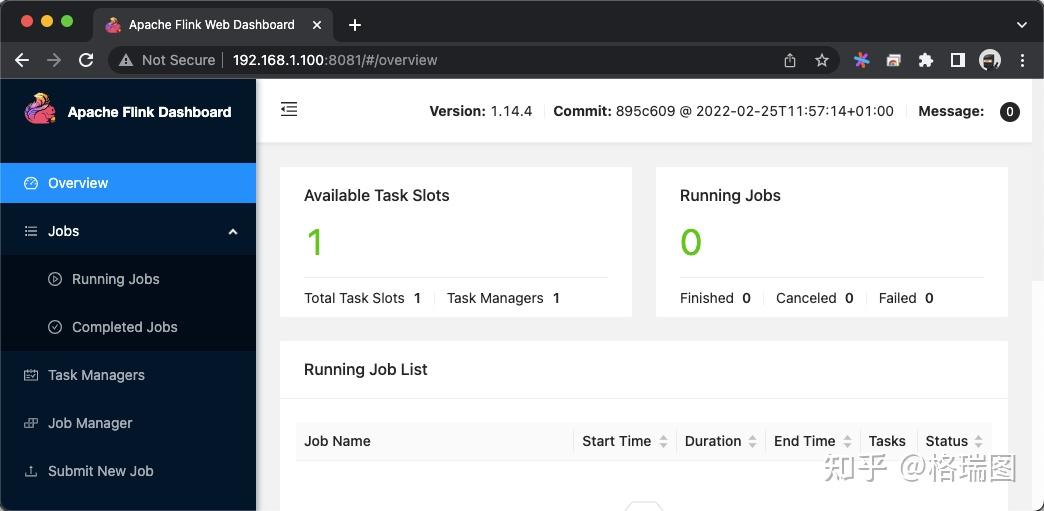The width and height of the screenshot is (1044, 511).
Task: Click the share page icon in address bar
Action: (x=790, y=60)
